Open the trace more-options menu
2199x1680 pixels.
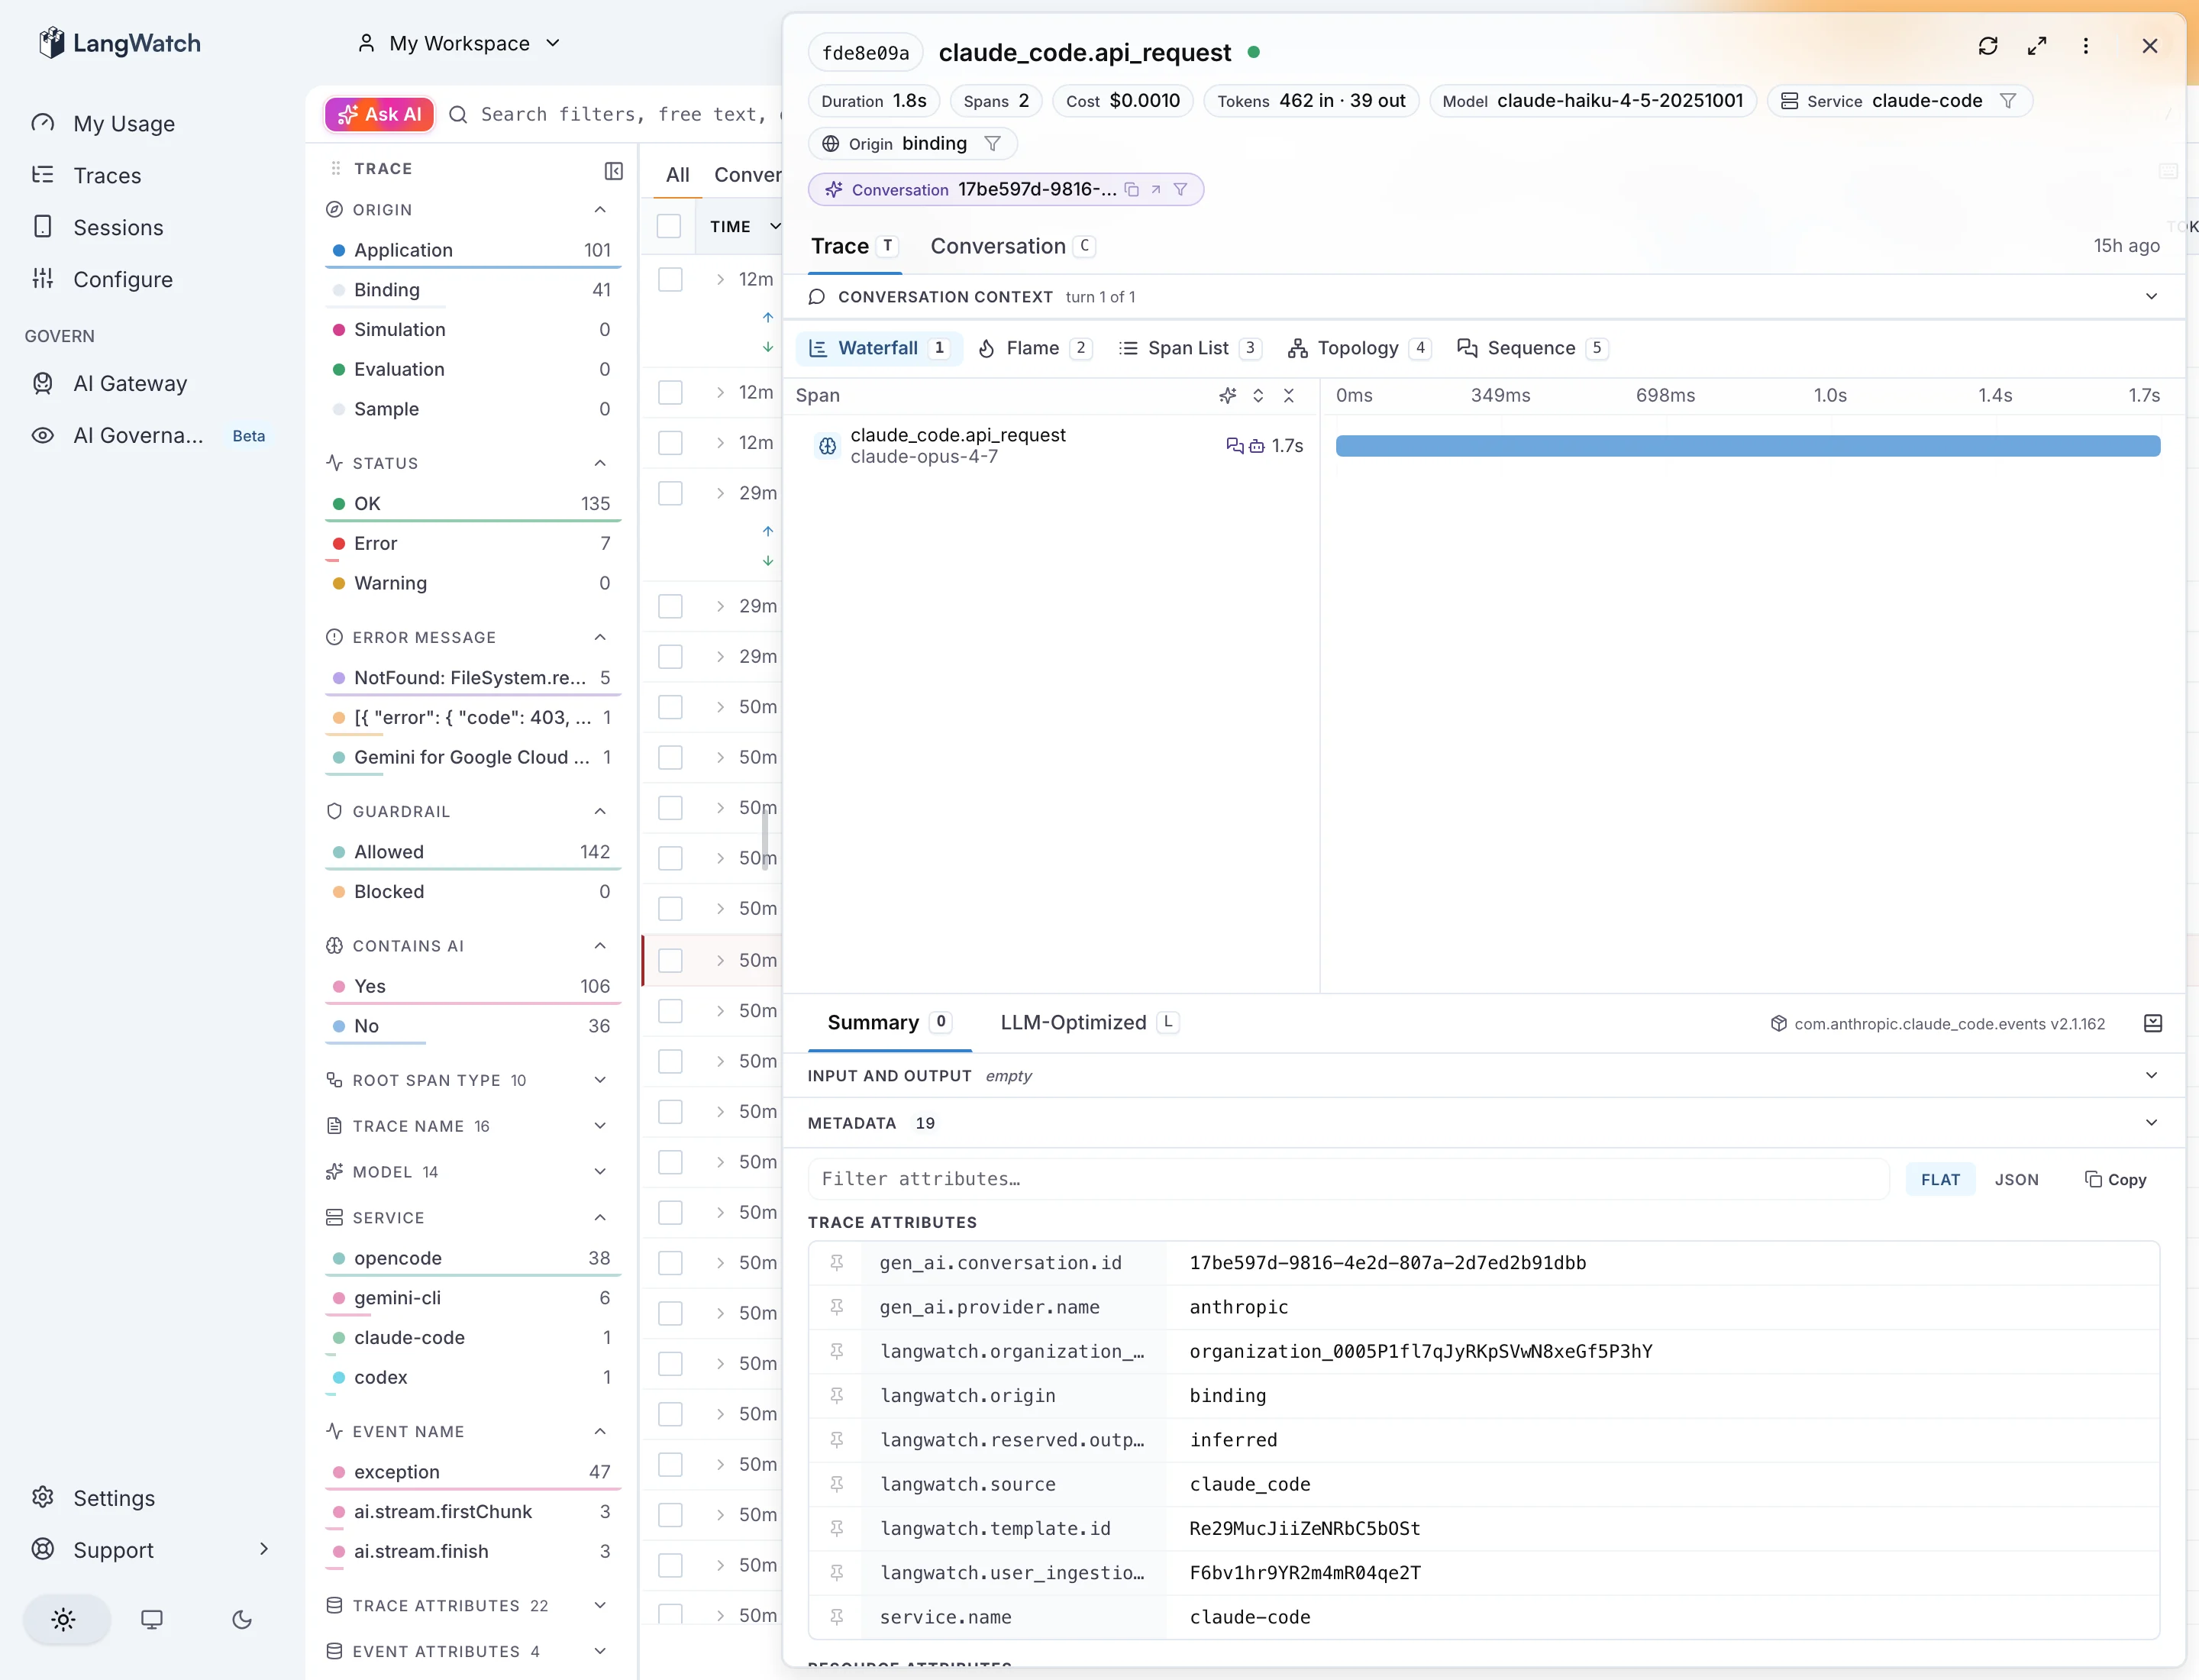[2086, 46]
